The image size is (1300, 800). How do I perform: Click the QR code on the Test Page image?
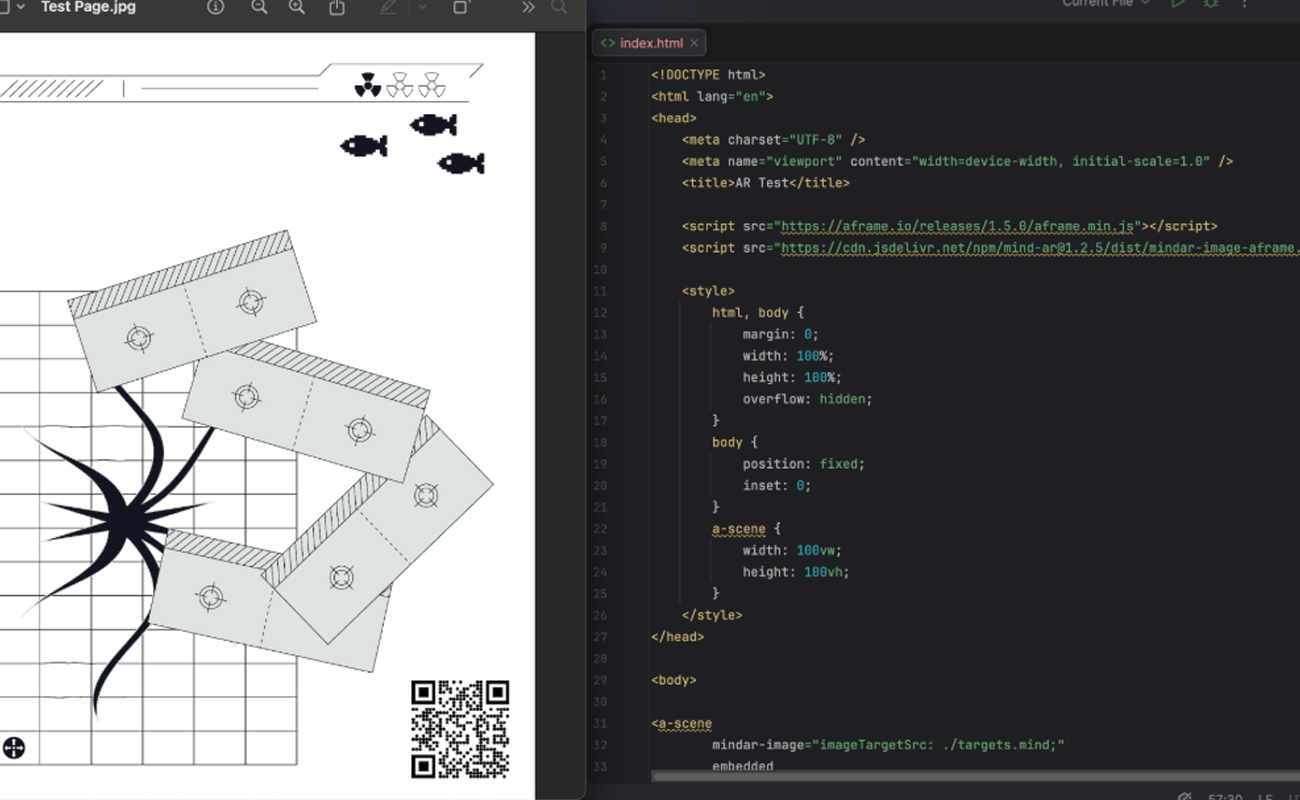point(460,729)
